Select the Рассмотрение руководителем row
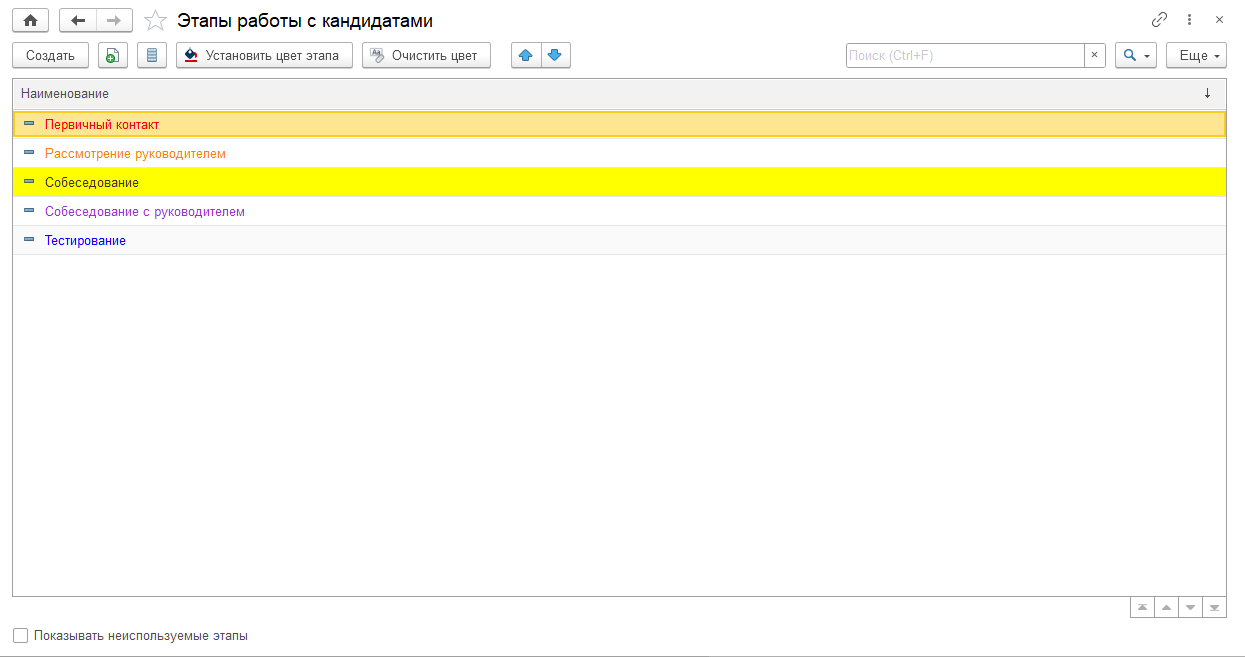This screenshot has width=1245, height=657. pyautogui.click(x=619, y=153)
